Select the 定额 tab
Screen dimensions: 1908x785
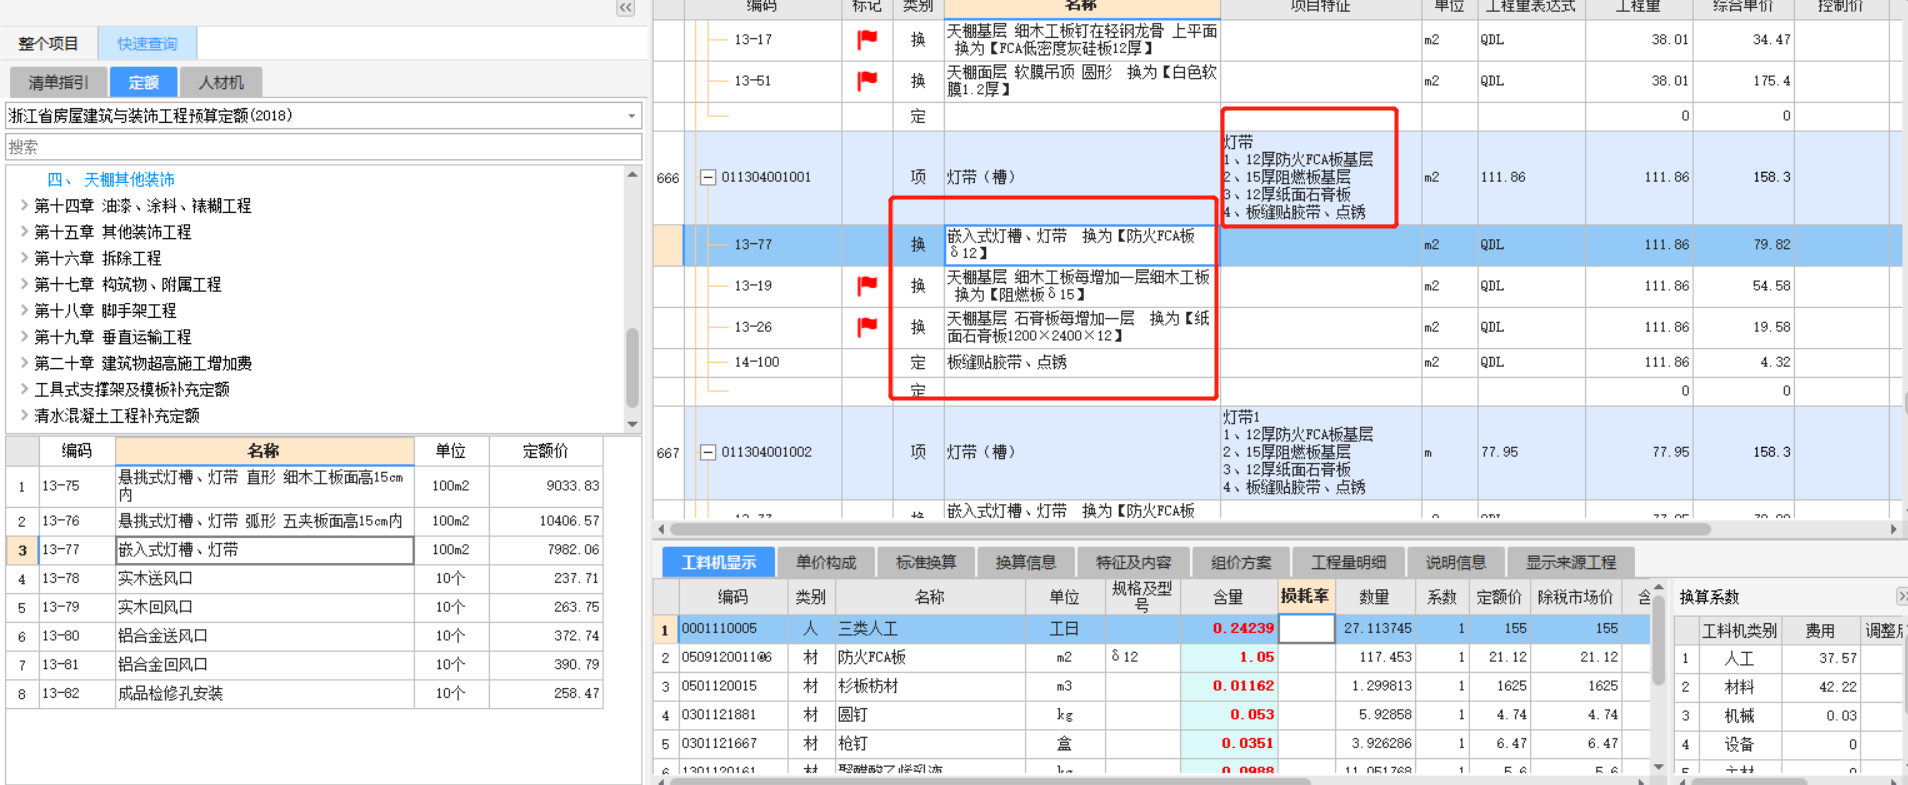(144, 82)
